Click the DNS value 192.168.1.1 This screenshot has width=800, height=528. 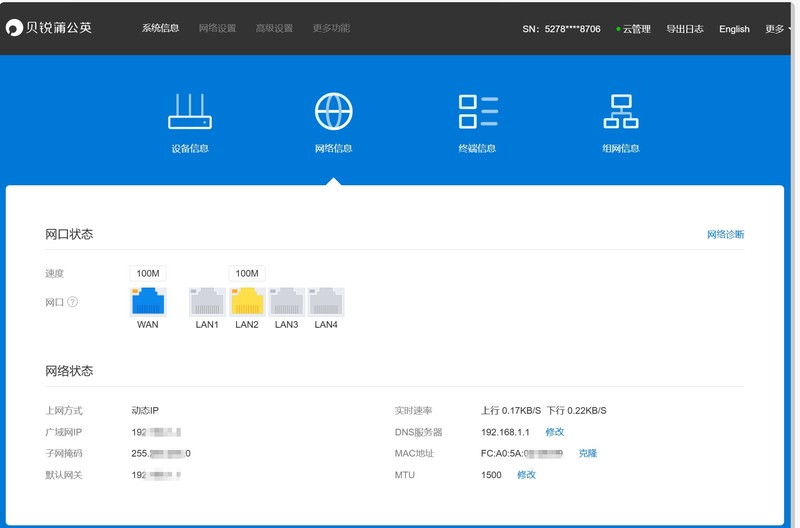(x=505, y=432)
